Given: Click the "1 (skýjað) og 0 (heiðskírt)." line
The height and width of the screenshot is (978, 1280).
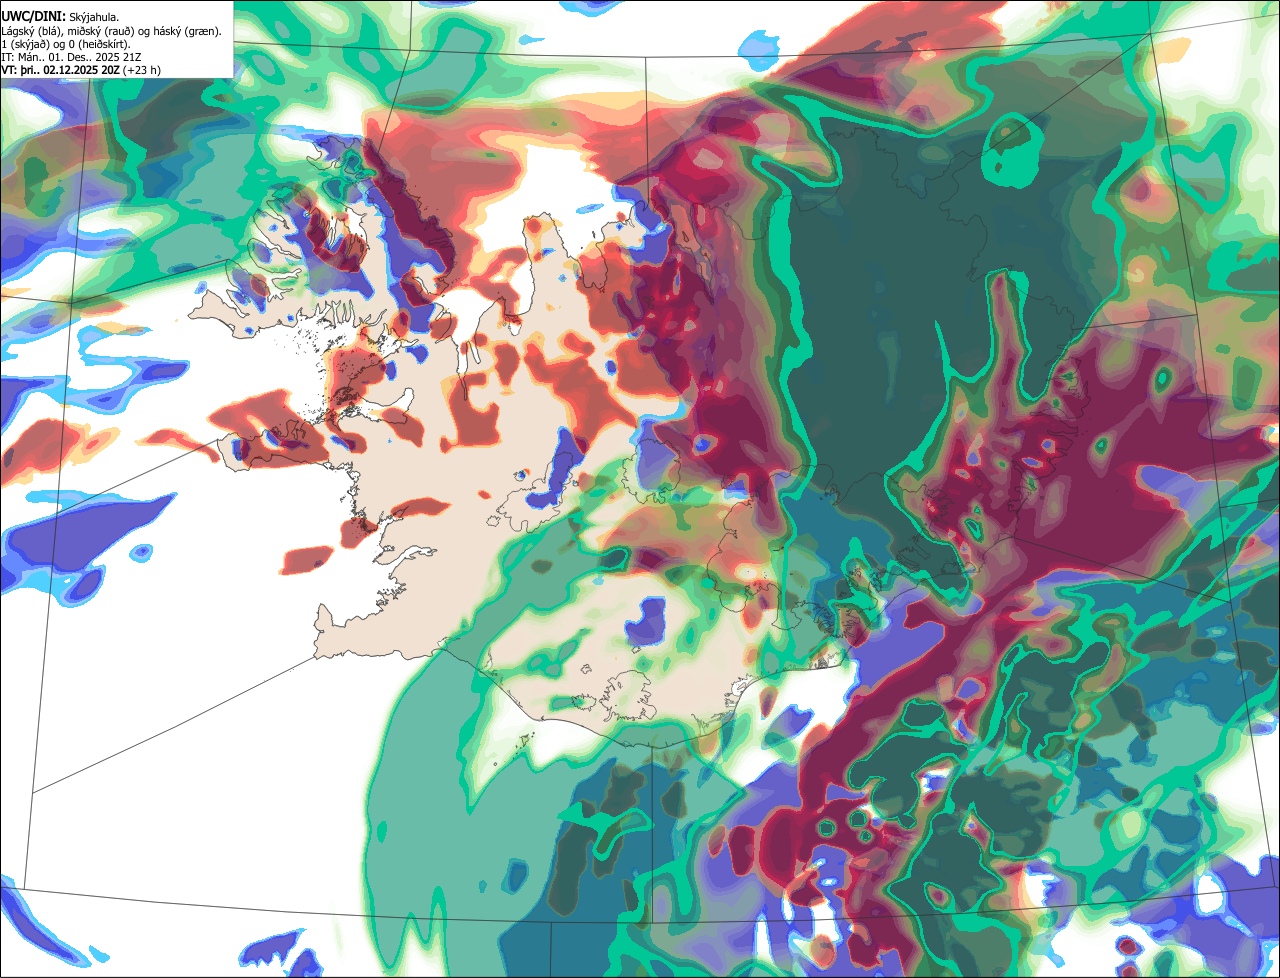Looking at the screenshot, I should point(66,44).
